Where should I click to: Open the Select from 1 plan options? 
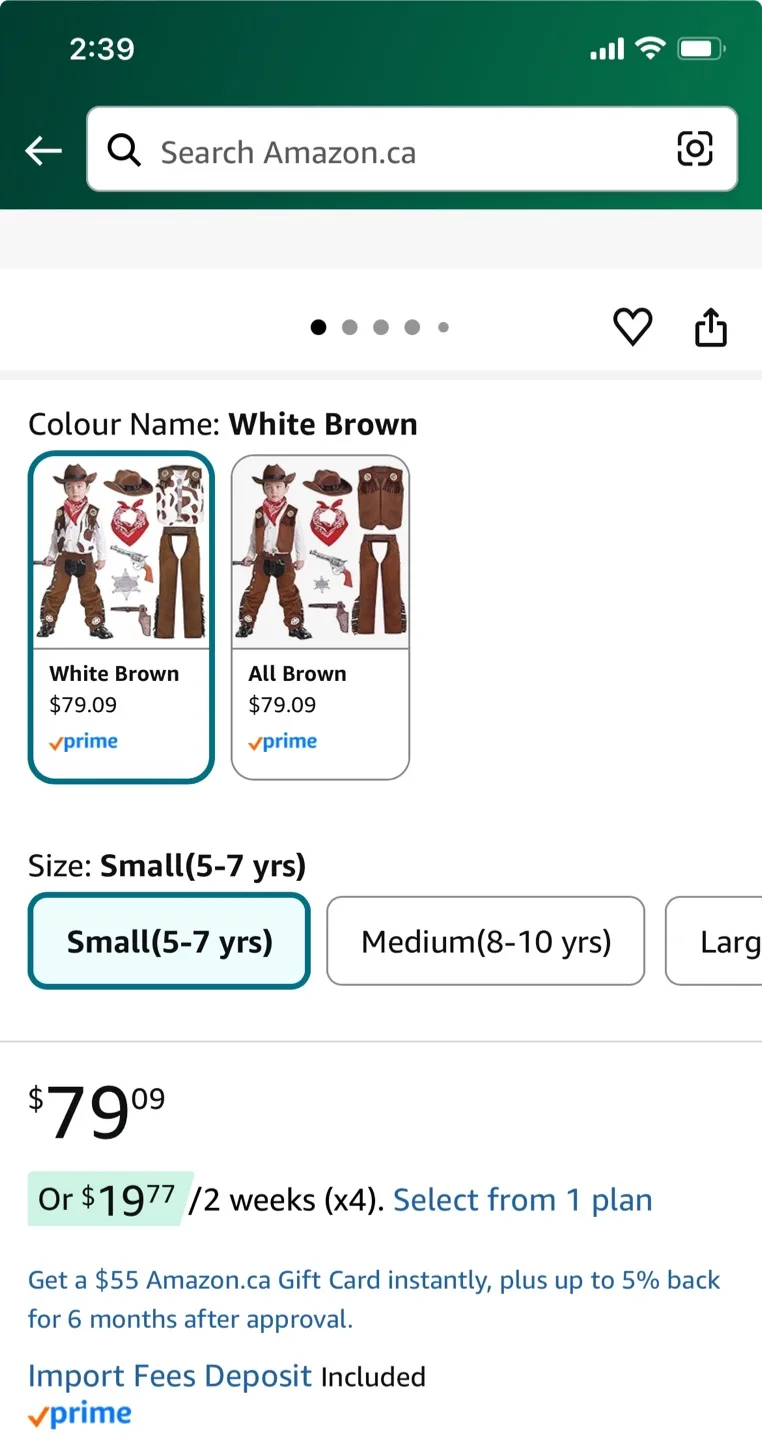click(x=522, y=1199)
